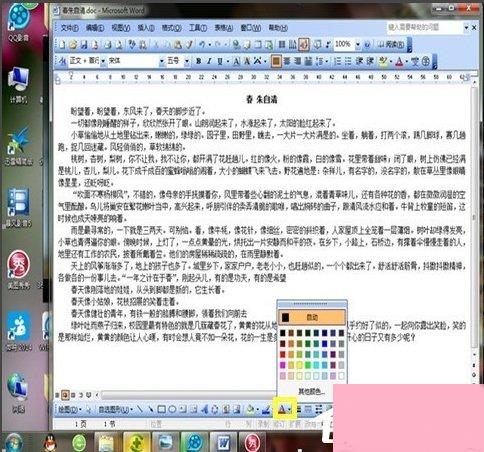This screenshot has height=452, width=484.
Task: Pick the Oval shape tool
Action: (x=172, y=409)
